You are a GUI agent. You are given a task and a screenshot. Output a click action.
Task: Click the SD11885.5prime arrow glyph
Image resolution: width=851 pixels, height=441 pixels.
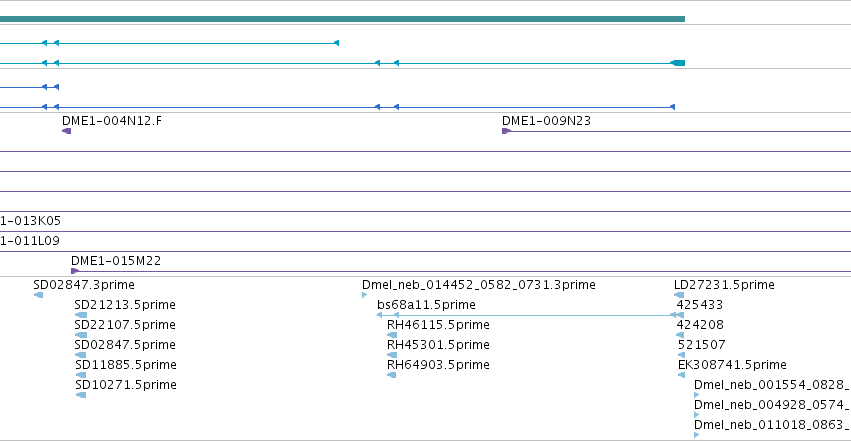click(81, 375)
